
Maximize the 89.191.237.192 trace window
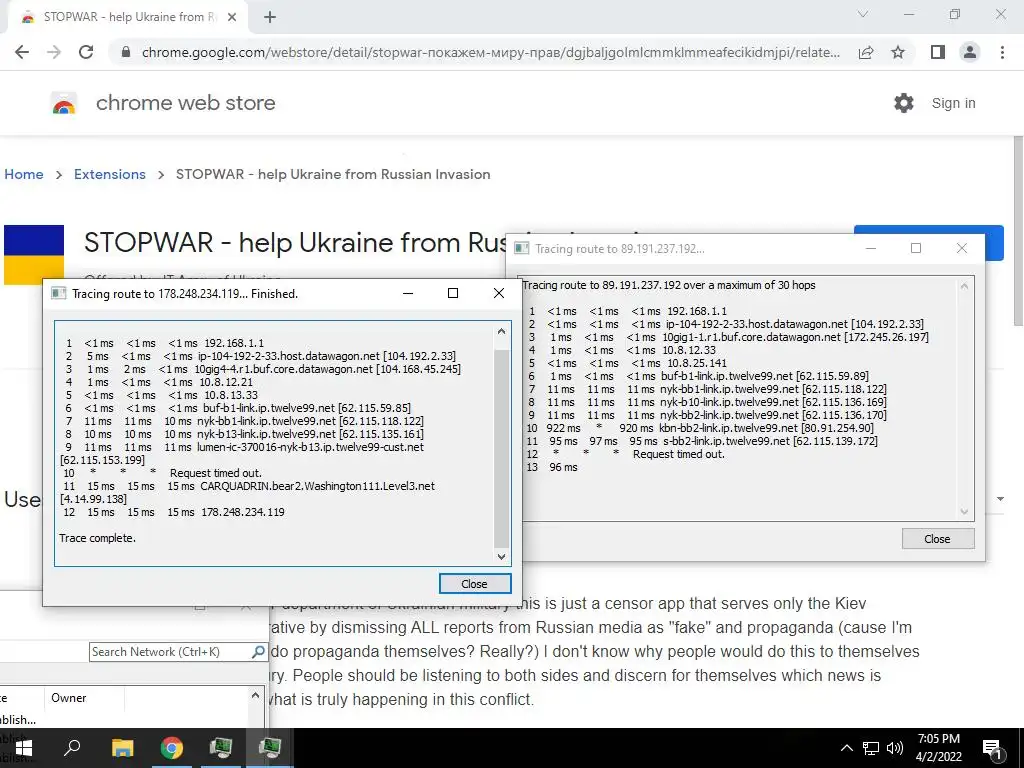(916, 248)
